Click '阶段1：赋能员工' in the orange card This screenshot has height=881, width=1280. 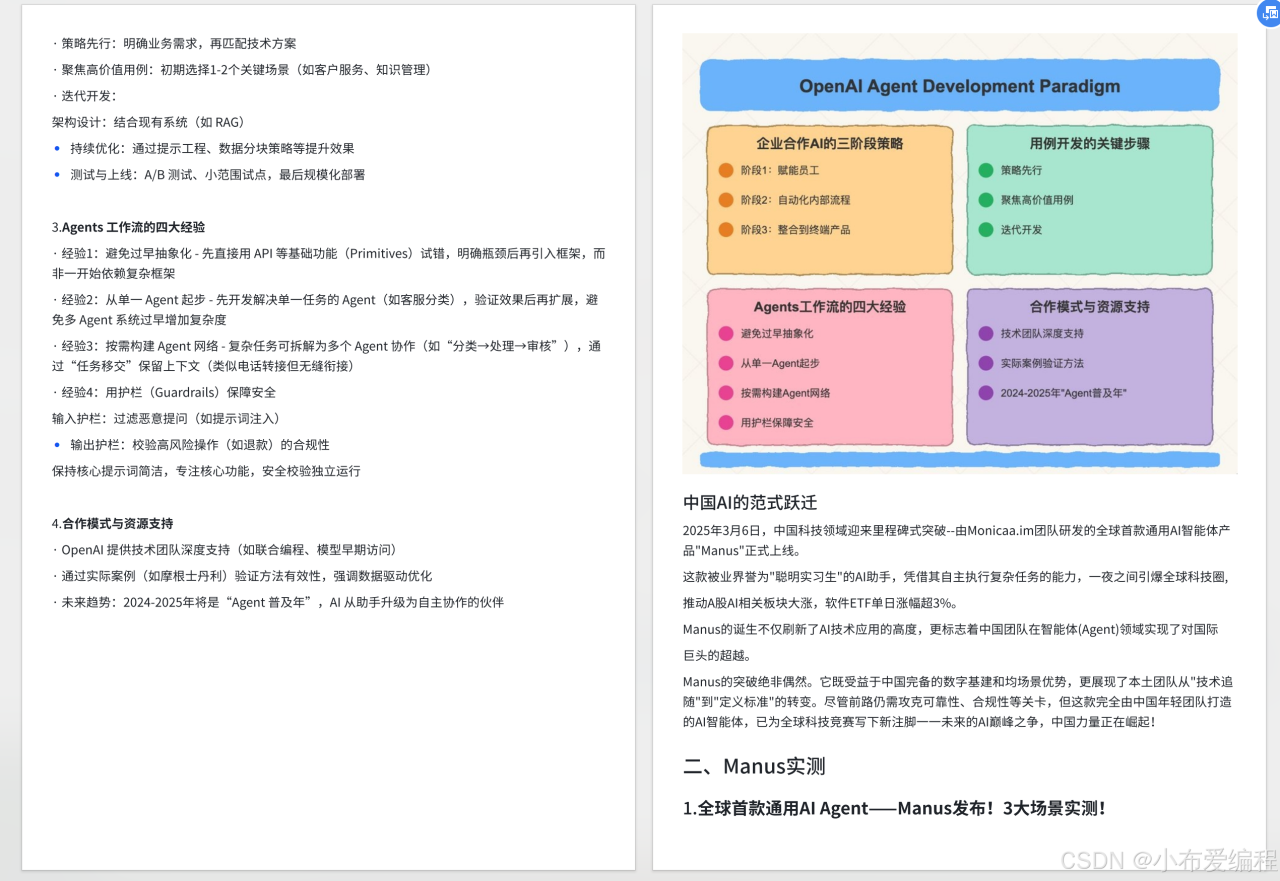[x=780, y=170]
